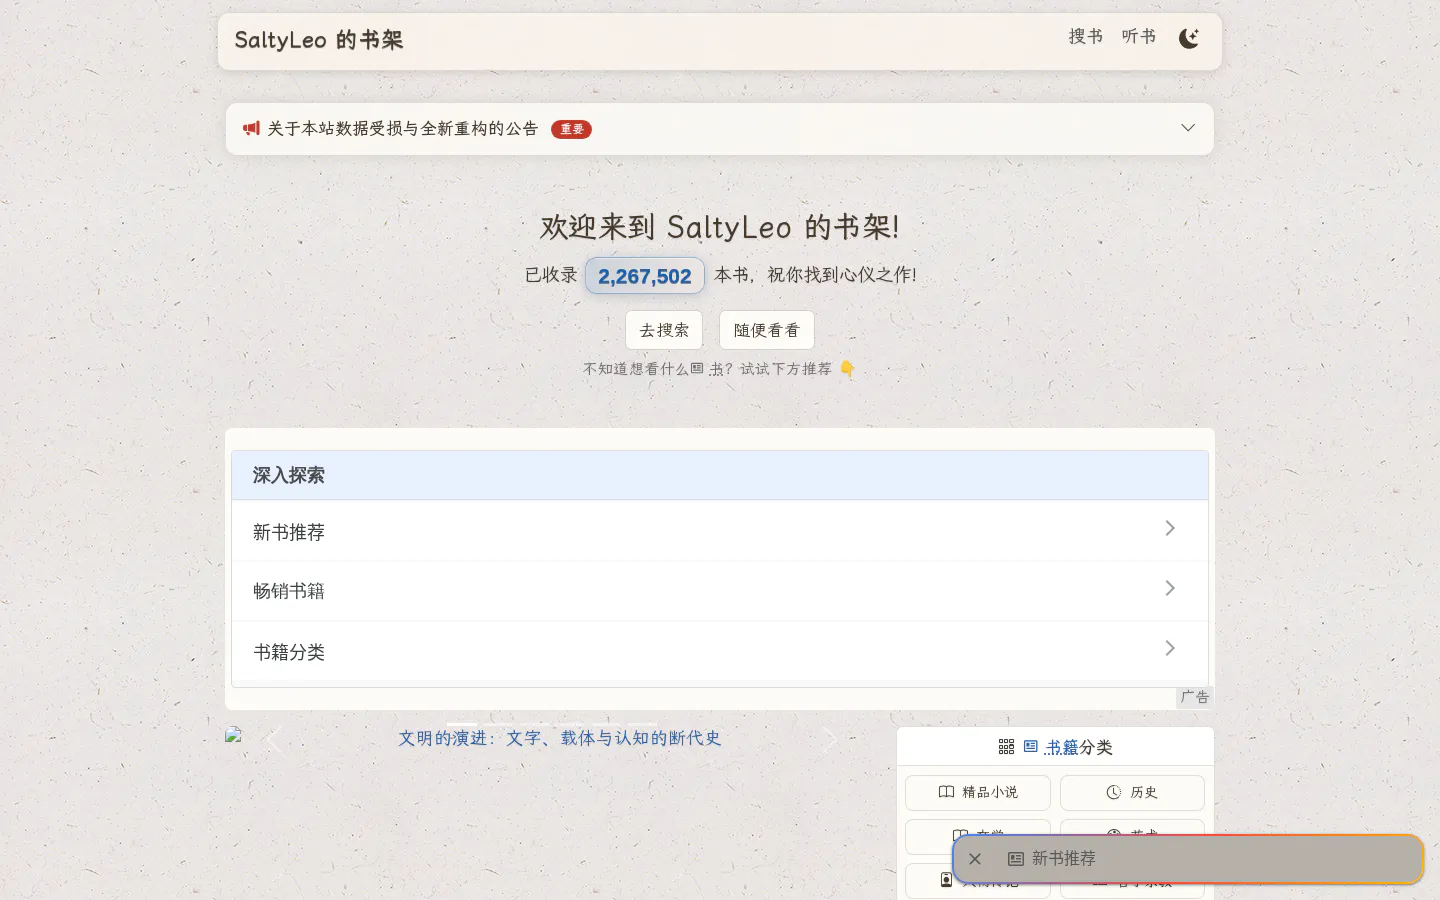Click the red megaphone announcement icon
This screenshot has width=1440, height=900.
(251, 128)
